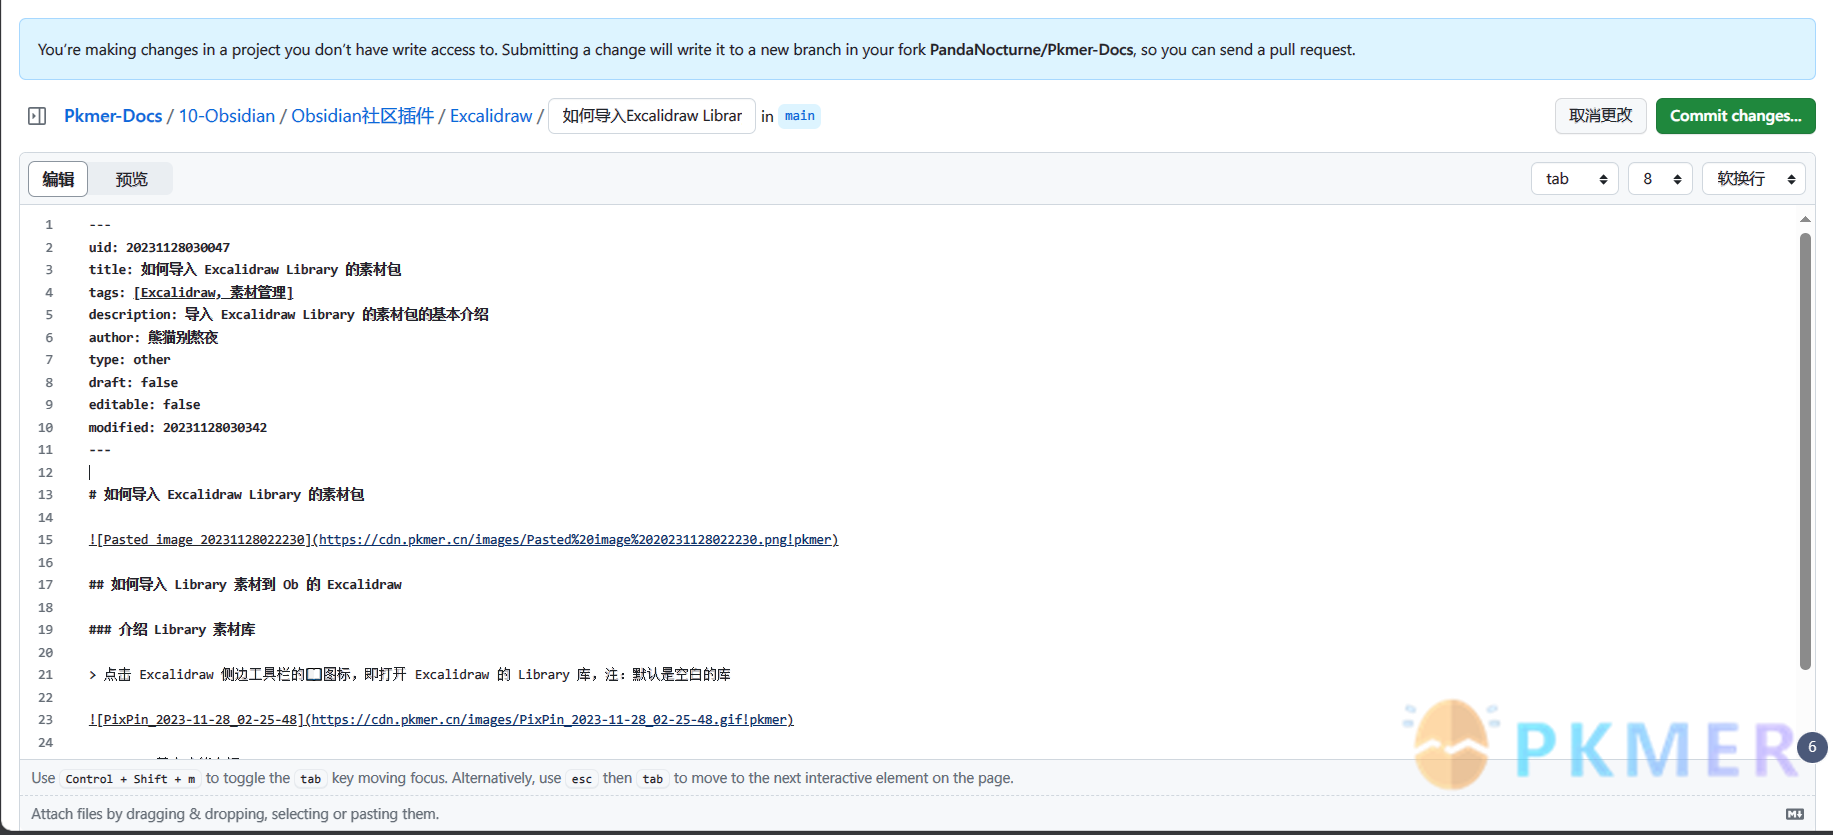Click the H1 heading on line 13
1833x835 pixels.
coord(226,495)
